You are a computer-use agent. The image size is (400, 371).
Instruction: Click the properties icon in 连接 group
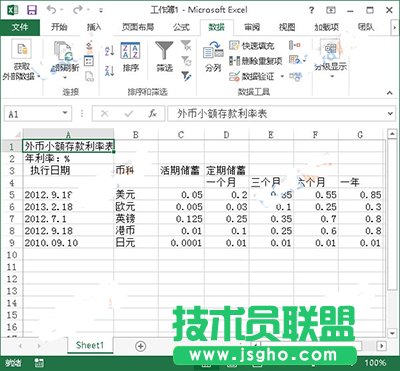89,61
